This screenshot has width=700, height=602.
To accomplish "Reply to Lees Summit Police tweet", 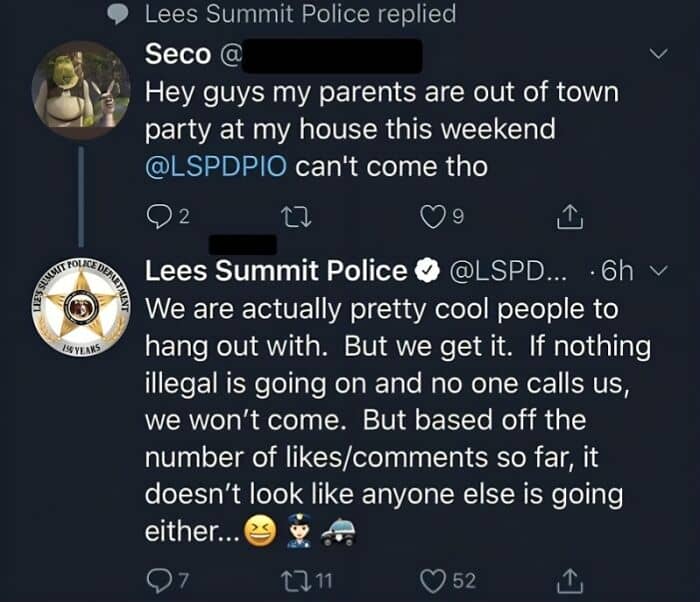I will coord(158,577).
